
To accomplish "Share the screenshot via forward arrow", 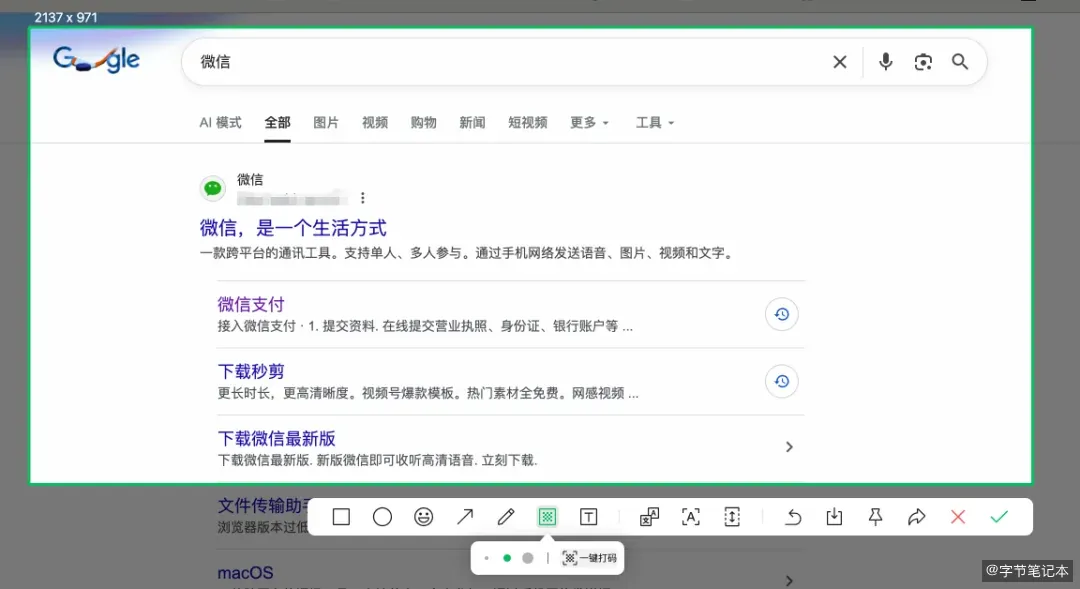I will 916,517.
